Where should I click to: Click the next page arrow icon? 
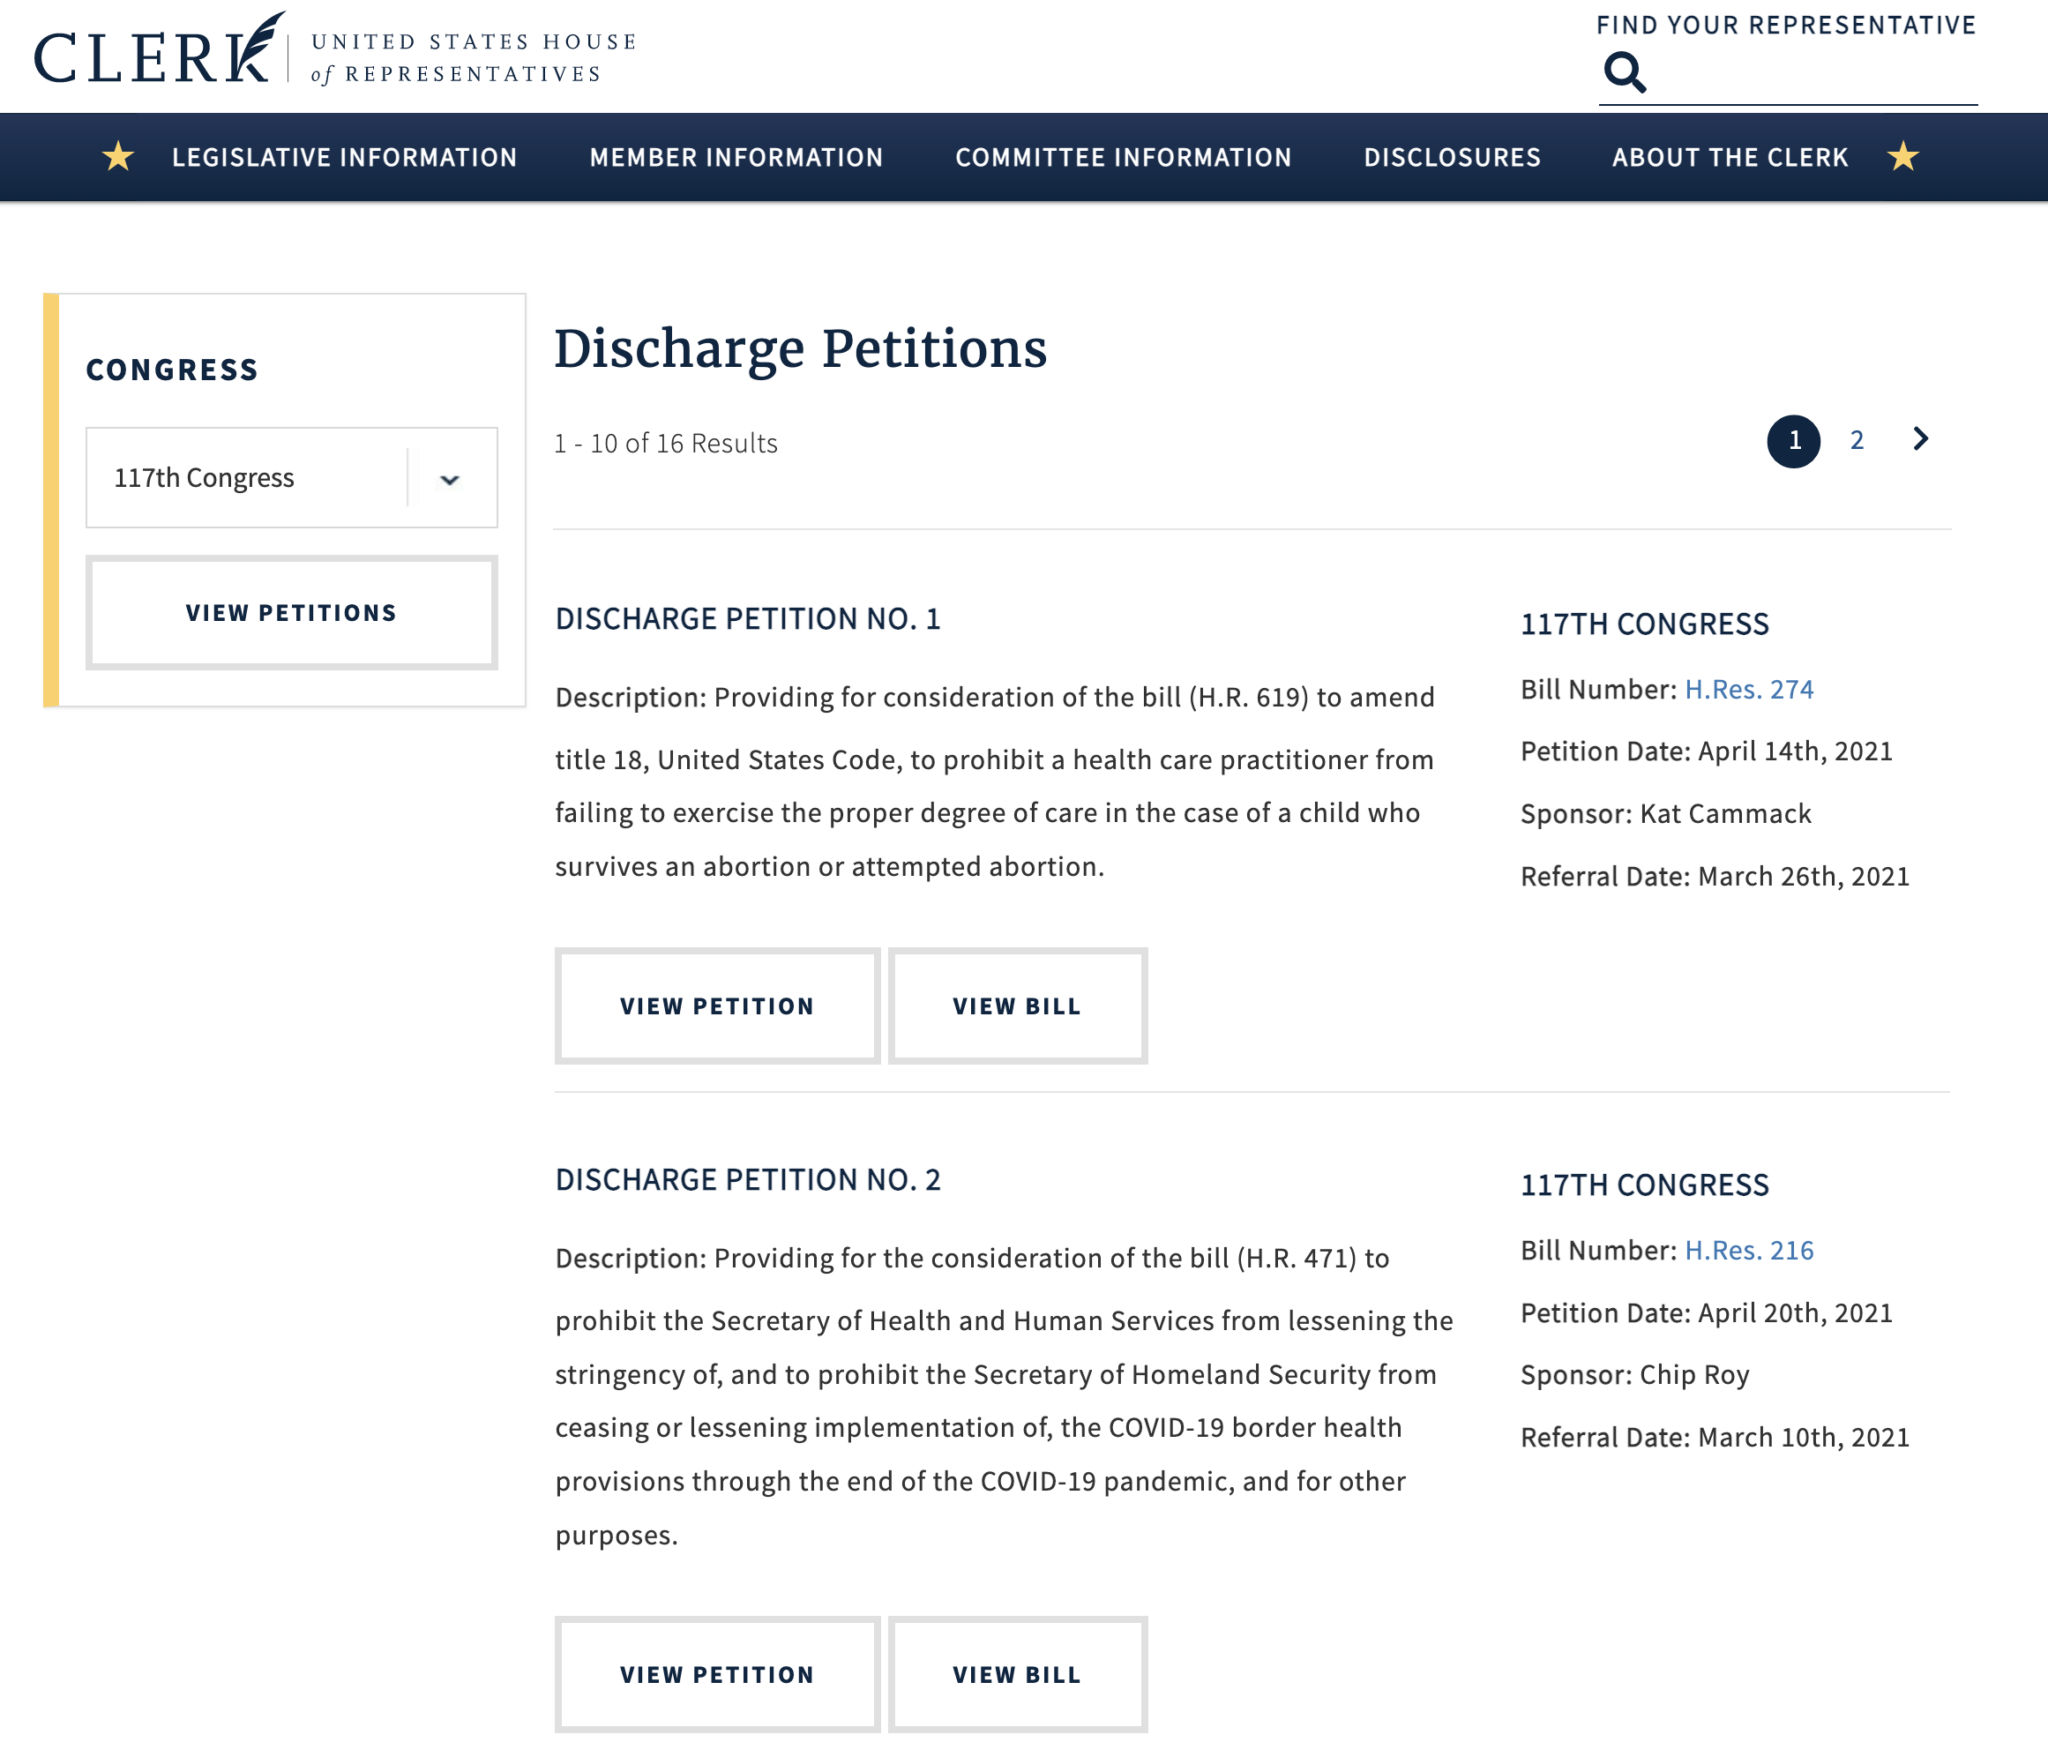(1919, 439)
